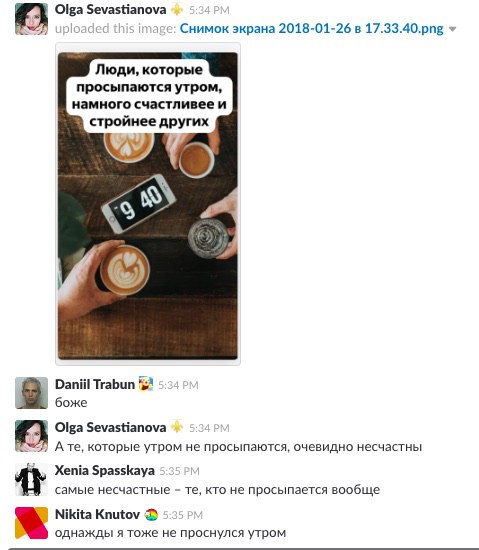The image size is (479, 550).
Task: Click Nikita Knutov's rainbow status emoji
Action: [151, 515]
